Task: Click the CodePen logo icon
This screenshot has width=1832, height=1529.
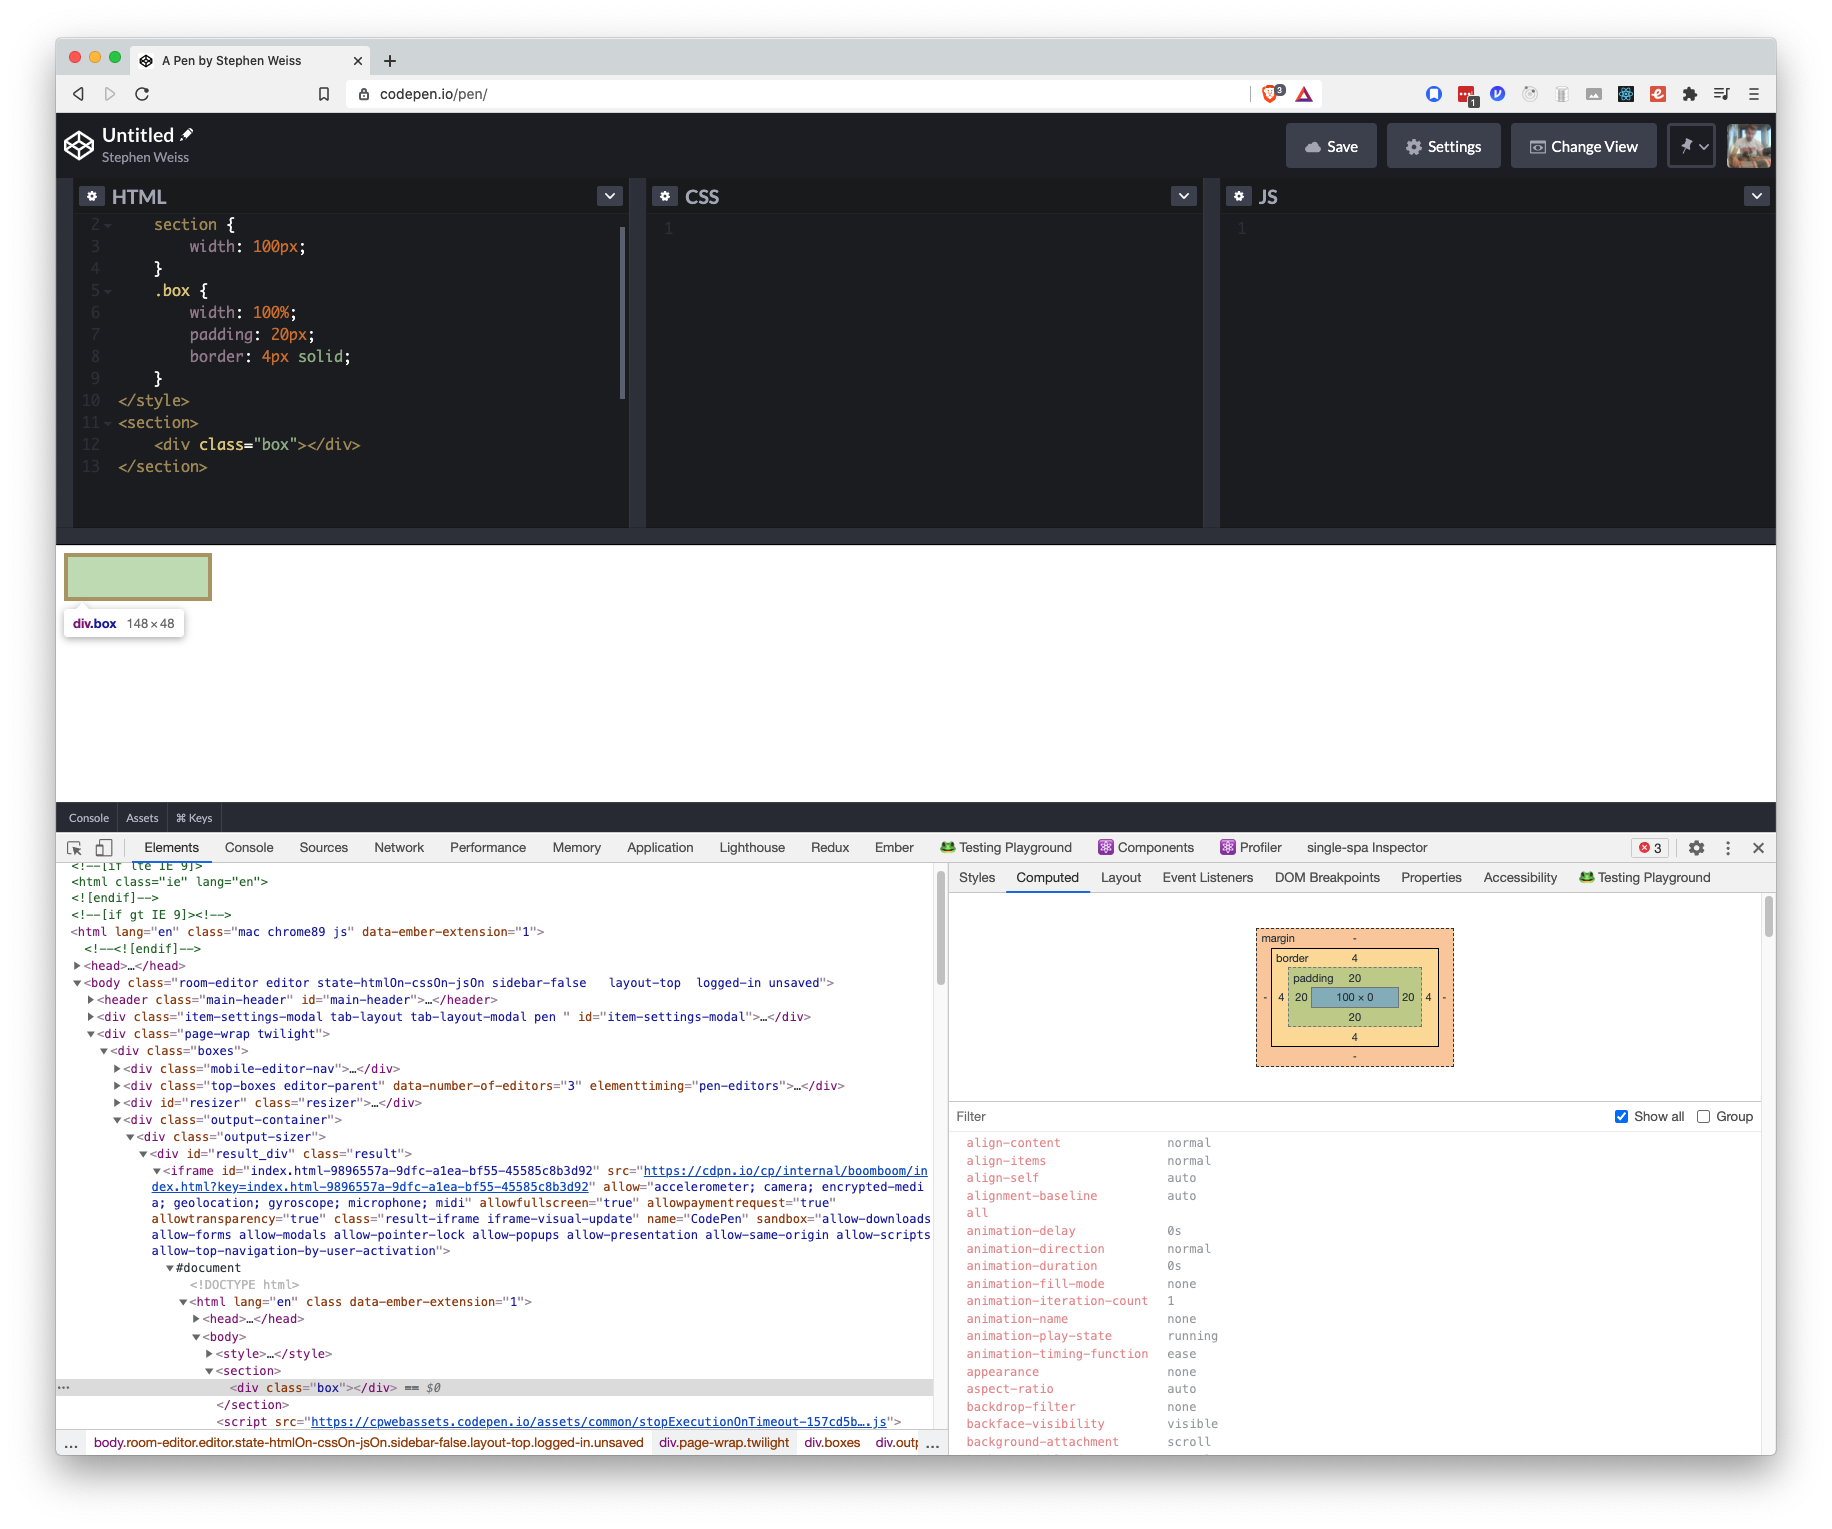Action: click(x=79, y=146)
